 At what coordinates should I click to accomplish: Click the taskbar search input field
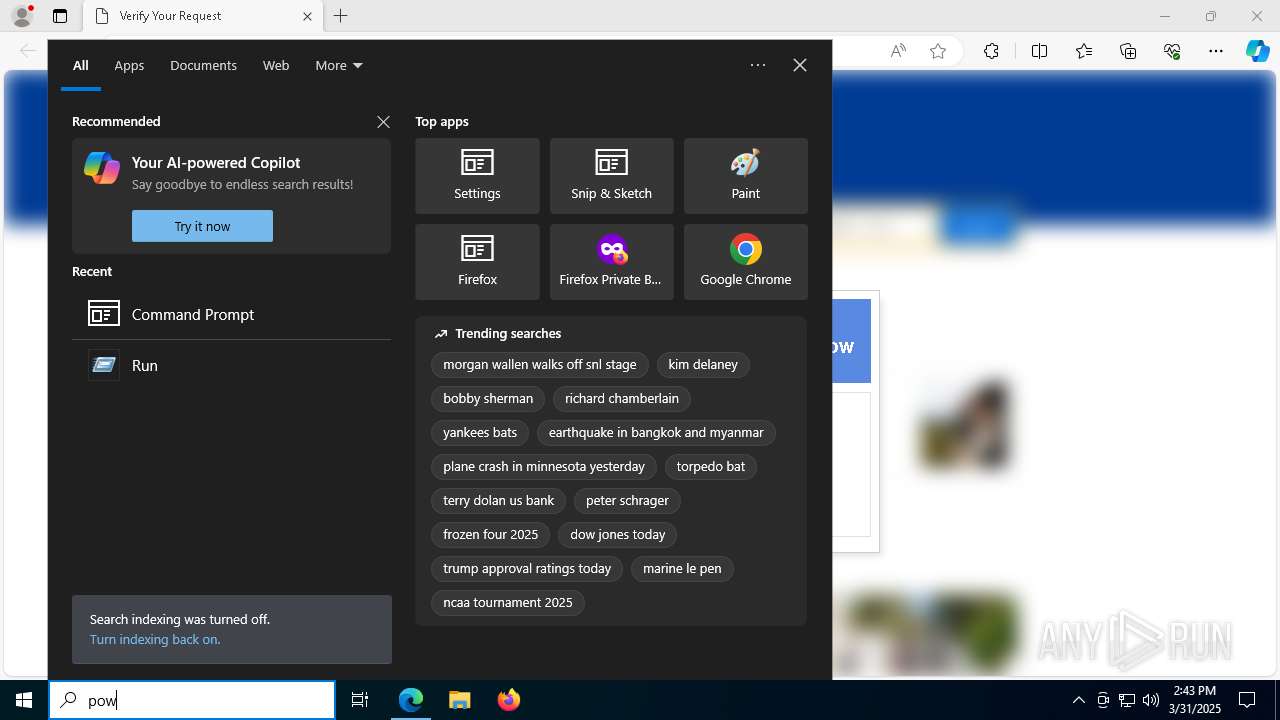(x=192, y=700)
